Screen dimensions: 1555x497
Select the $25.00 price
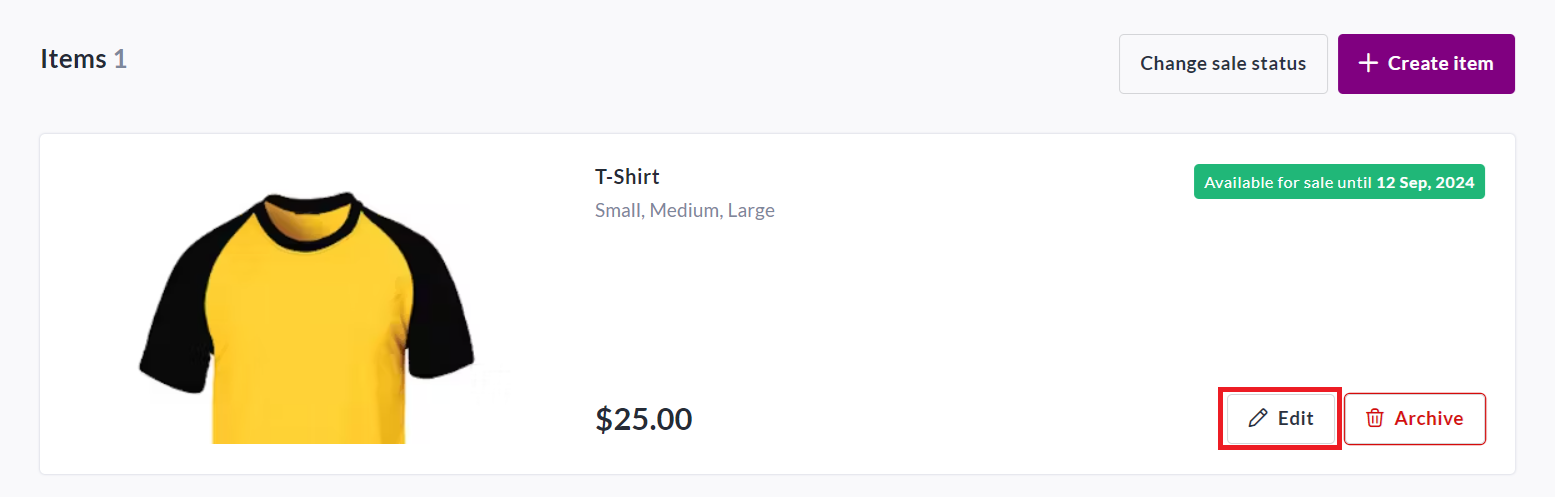pyautogui.click(x=644, y=419)
